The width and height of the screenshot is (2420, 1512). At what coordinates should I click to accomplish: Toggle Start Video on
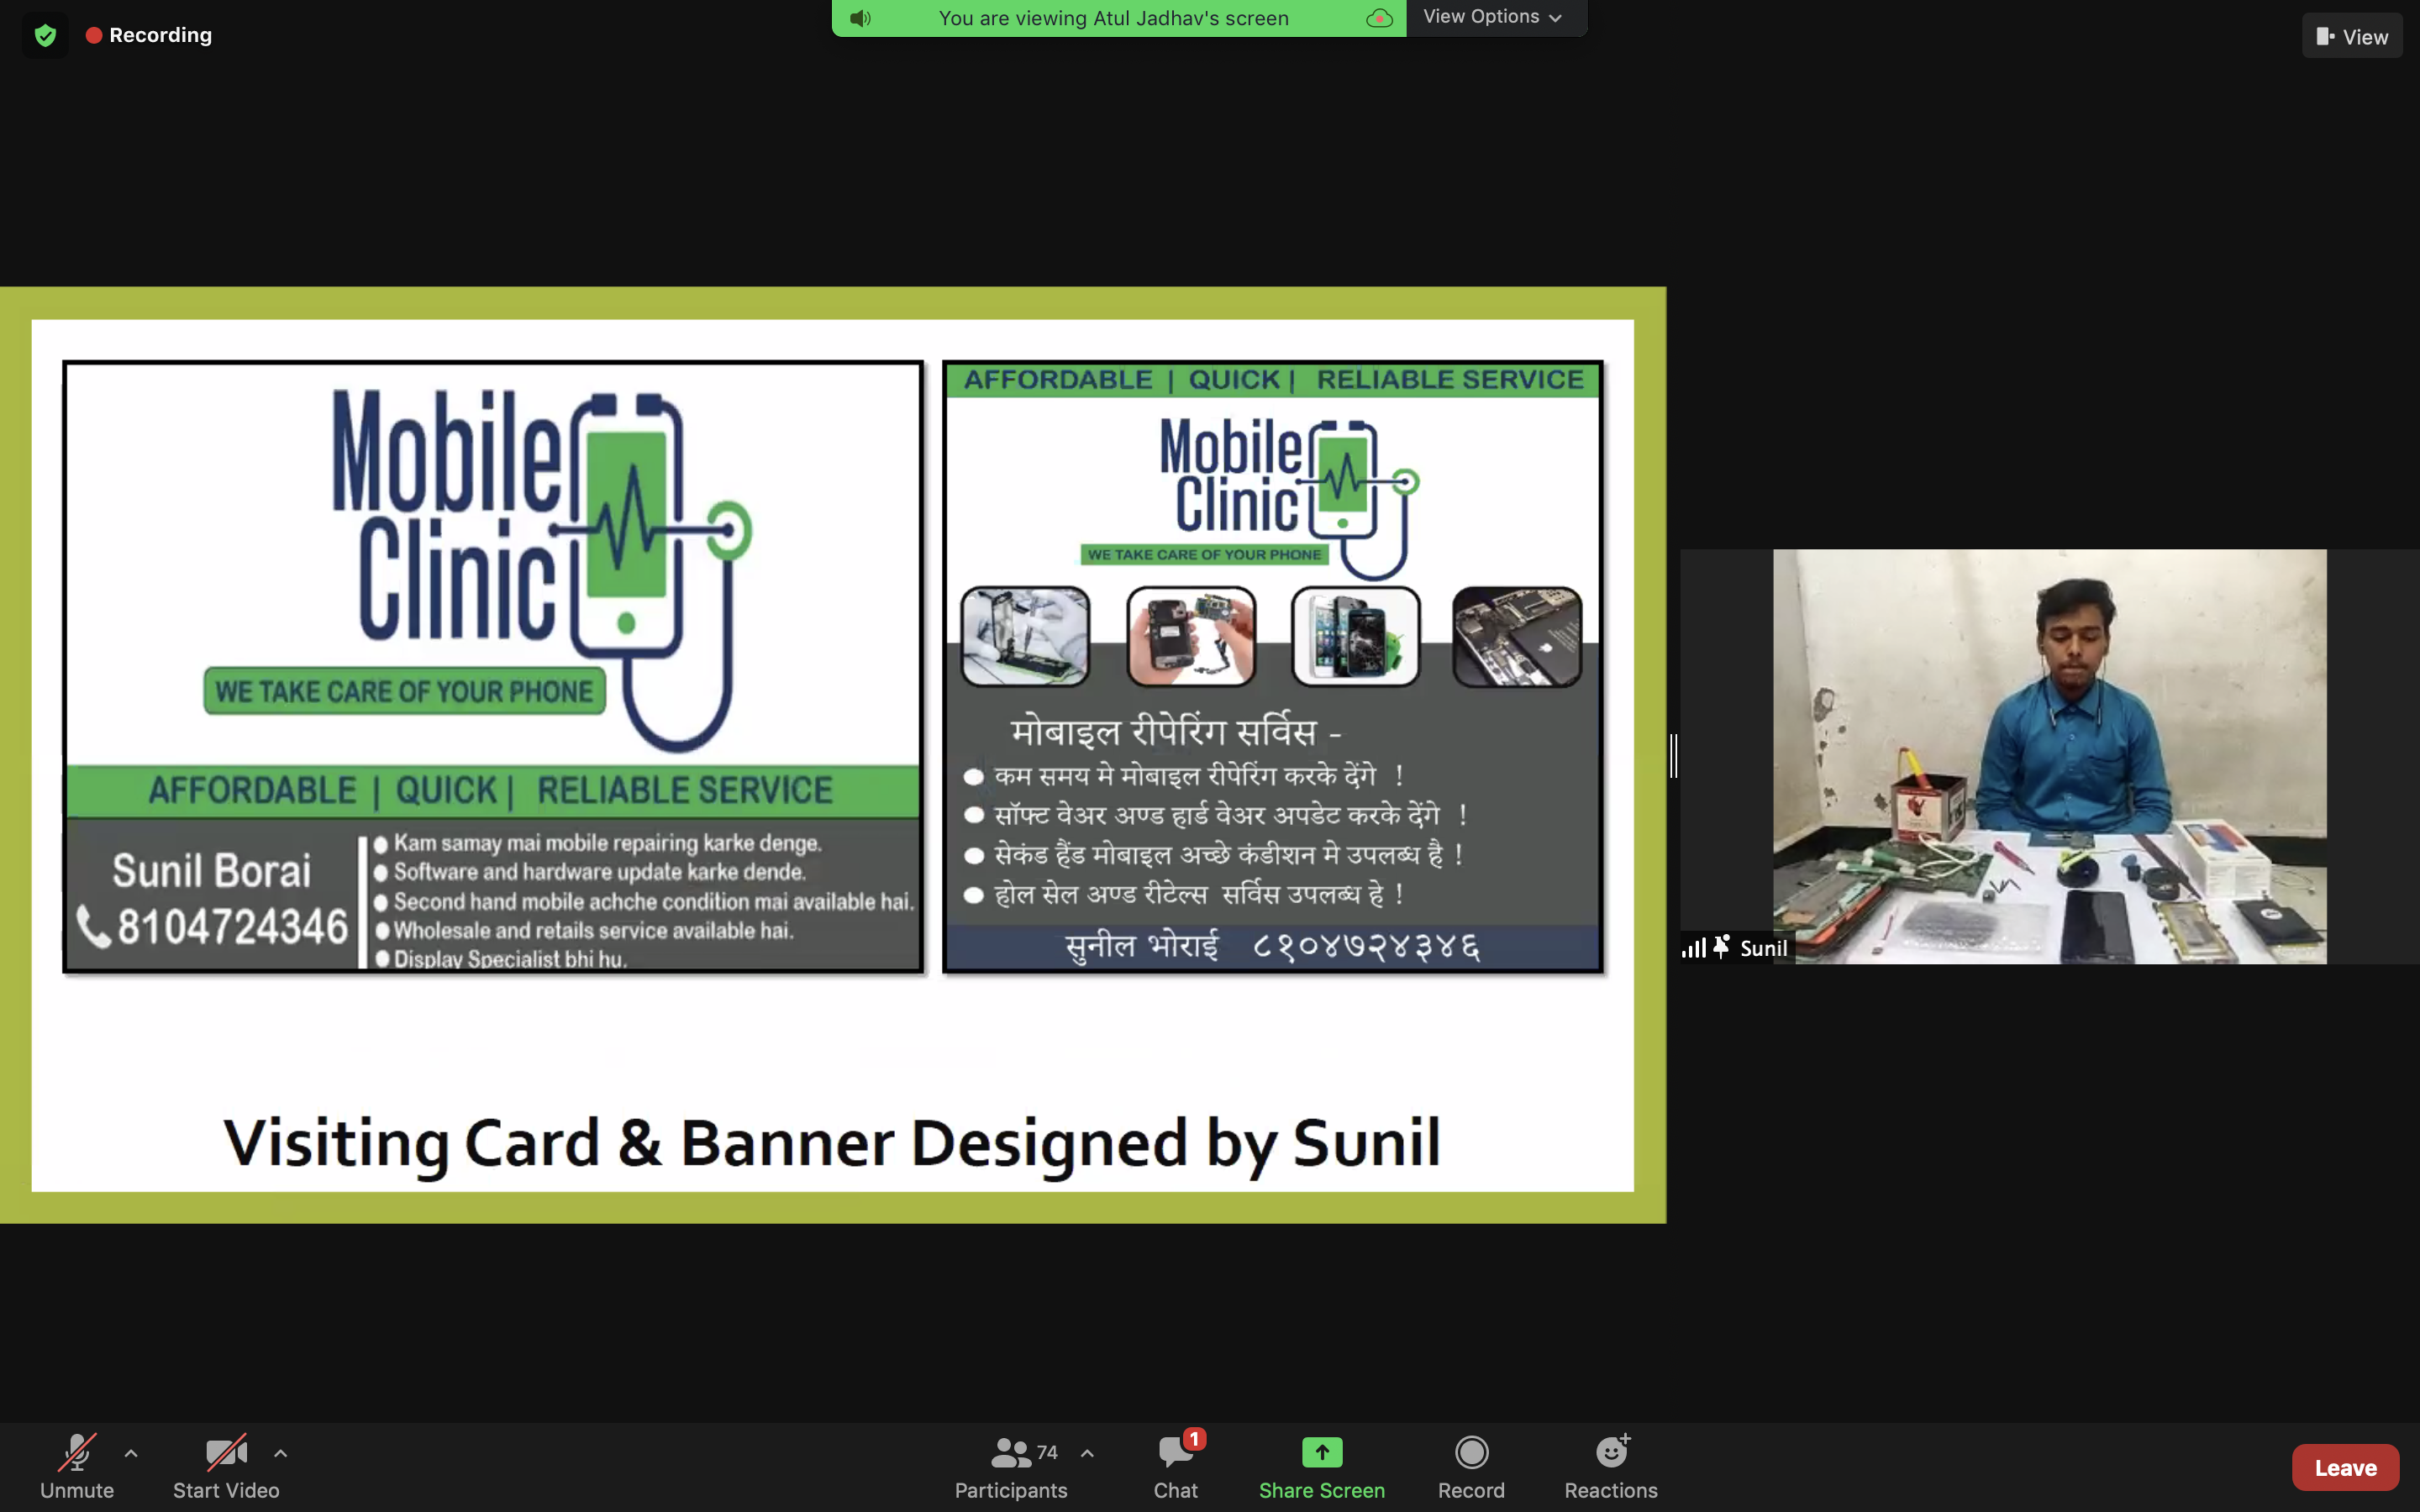226,1466
